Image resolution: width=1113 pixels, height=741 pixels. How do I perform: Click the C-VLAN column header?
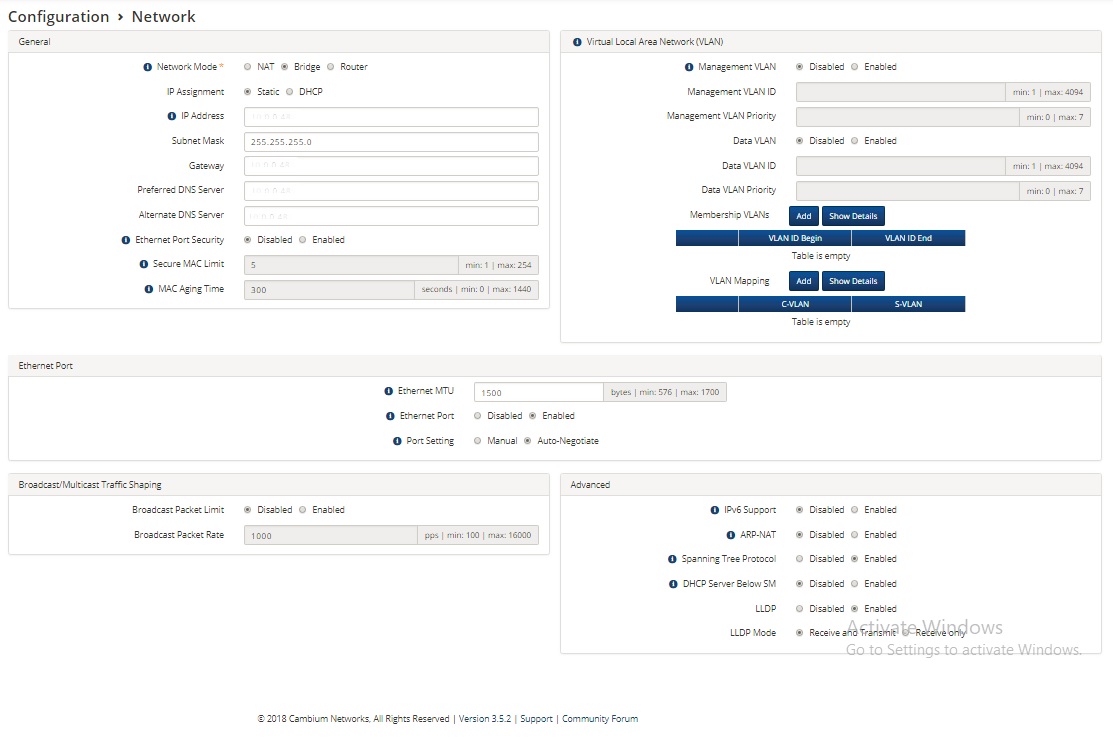point(795,304)
